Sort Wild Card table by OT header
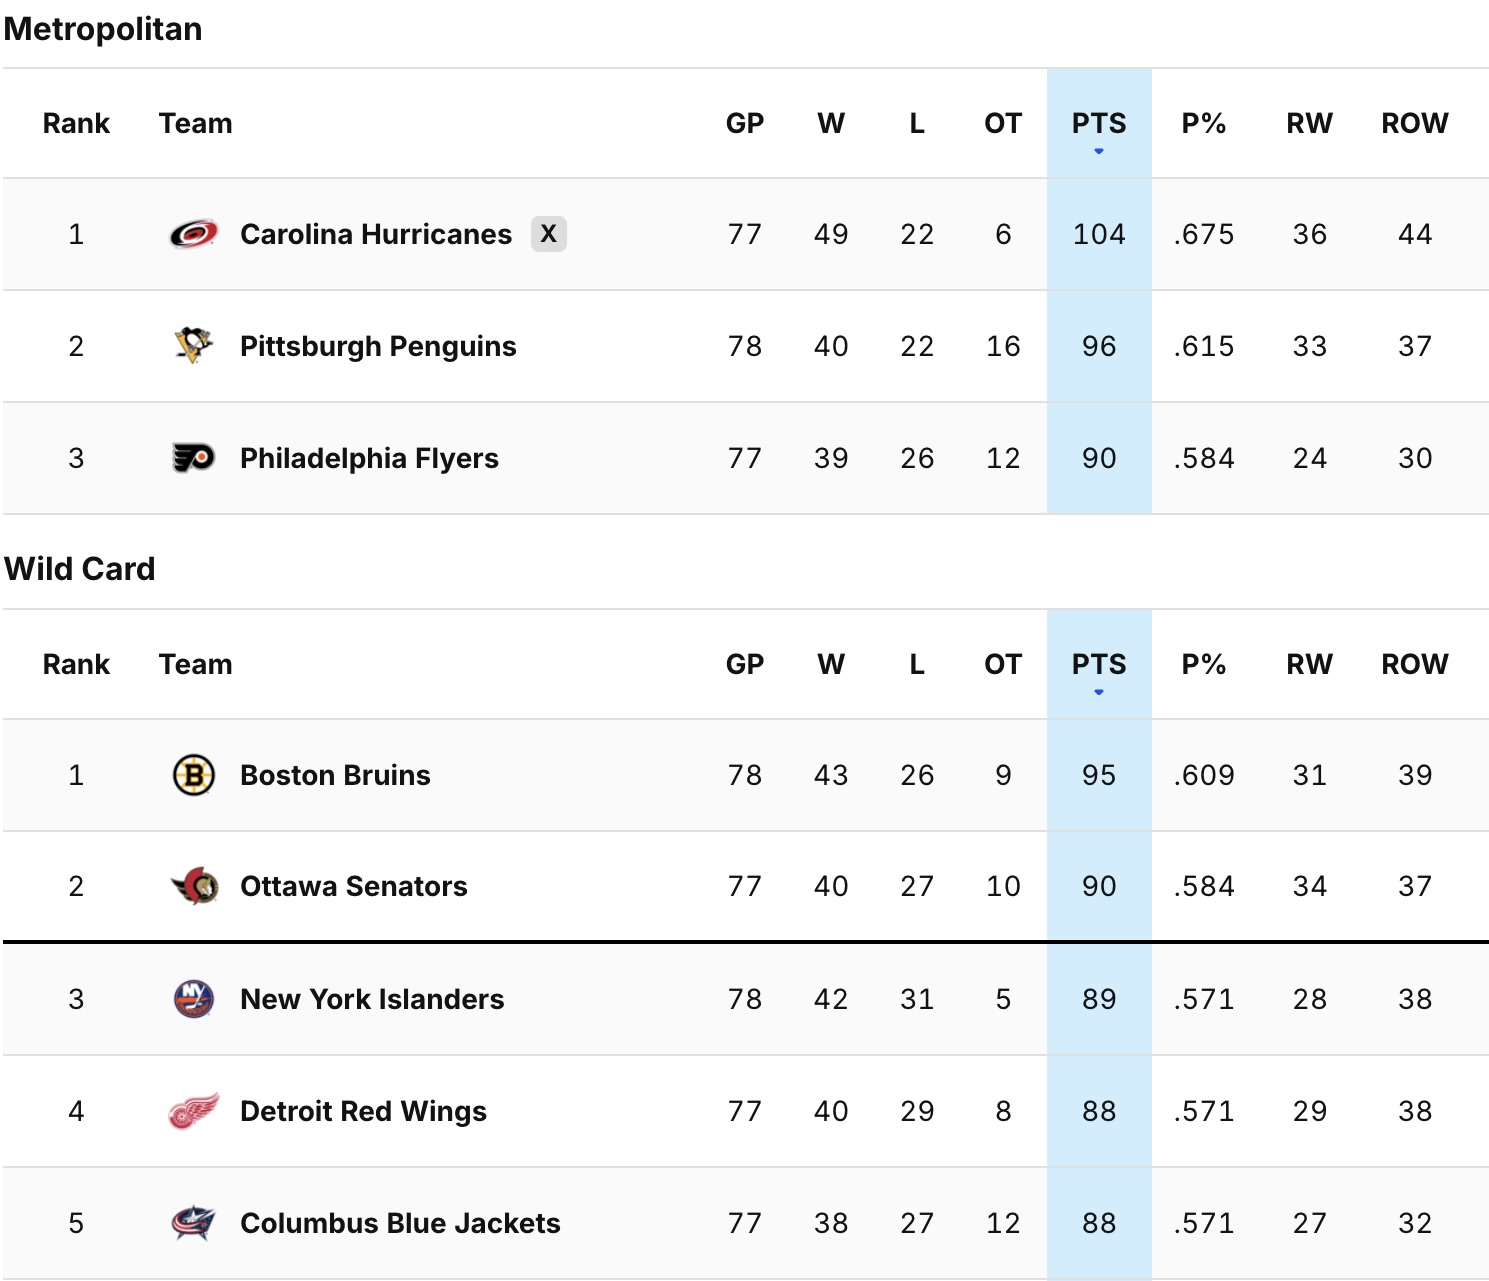 (1003, 665)
